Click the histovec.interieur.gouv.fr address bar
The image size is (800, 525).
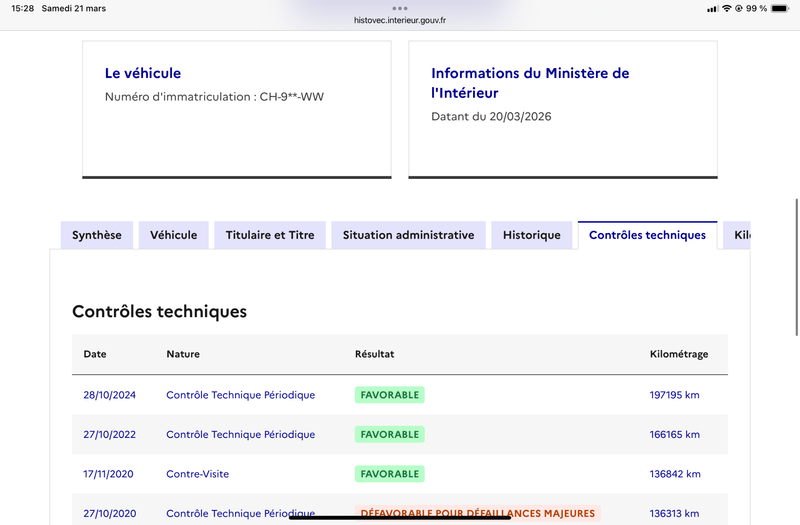pyautogui.click(x=400, y=20)
